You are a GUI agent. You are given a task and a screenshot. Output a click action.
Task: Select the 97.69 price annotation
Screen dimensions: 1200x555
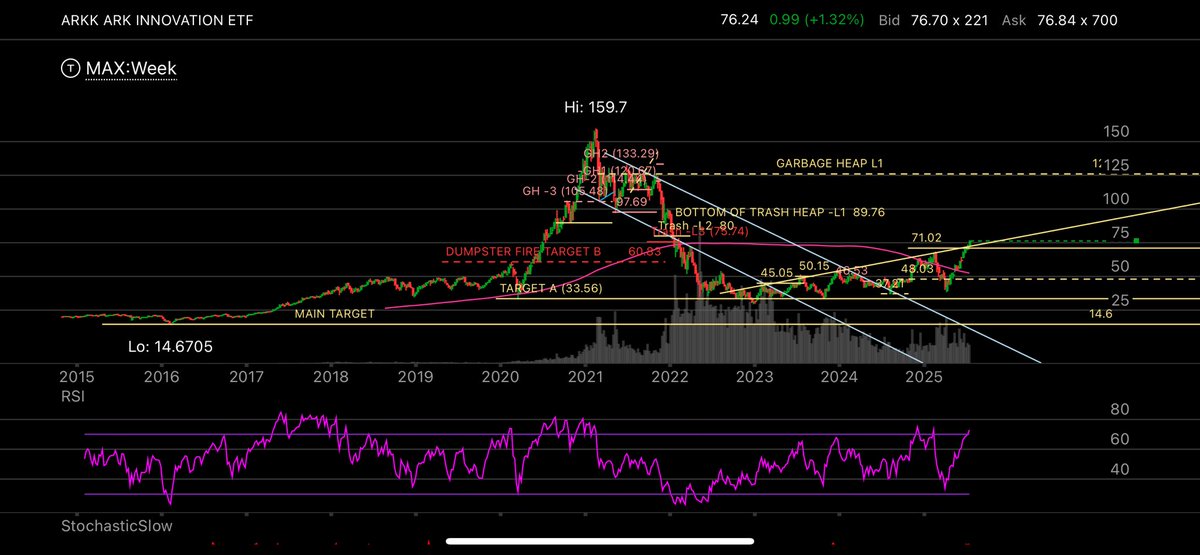tap(631, 202)
